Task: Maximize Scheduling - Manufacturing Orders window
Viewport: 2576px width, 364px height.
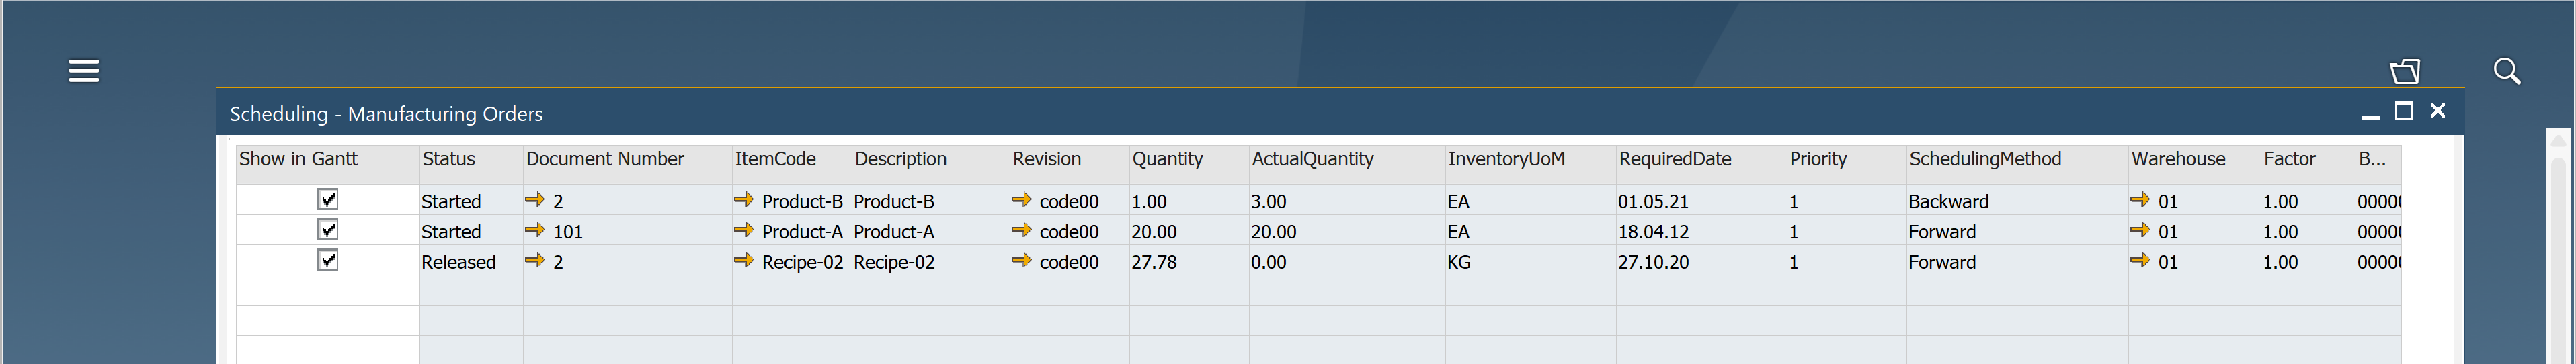Action: [2404, 111]
